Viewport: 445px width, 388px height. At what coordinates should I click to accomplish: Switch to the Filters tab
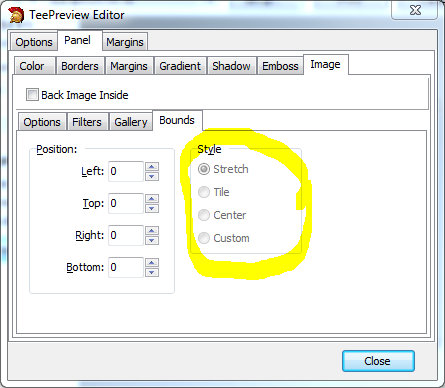87,122
